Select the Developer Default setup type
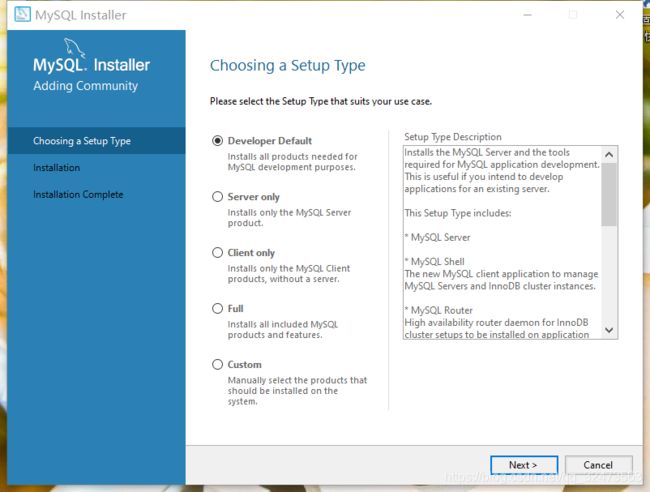The height and width of the screenshot is (492, 650). click(217, 141)
